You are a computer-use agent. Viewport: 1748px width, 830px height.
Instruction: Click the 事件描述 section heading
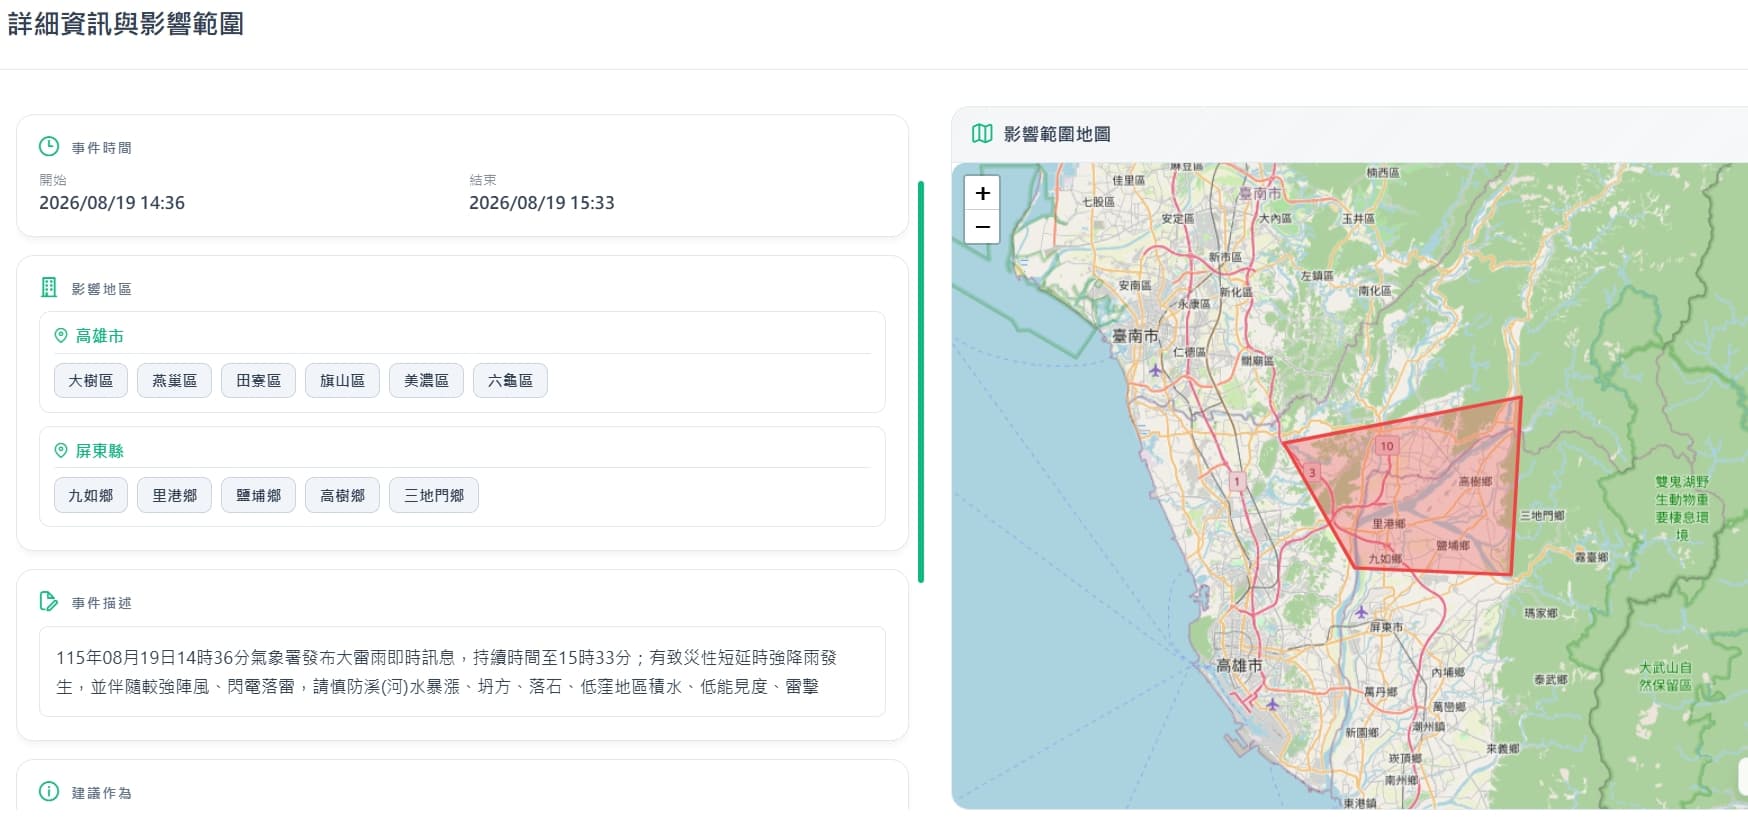(102, 603)
